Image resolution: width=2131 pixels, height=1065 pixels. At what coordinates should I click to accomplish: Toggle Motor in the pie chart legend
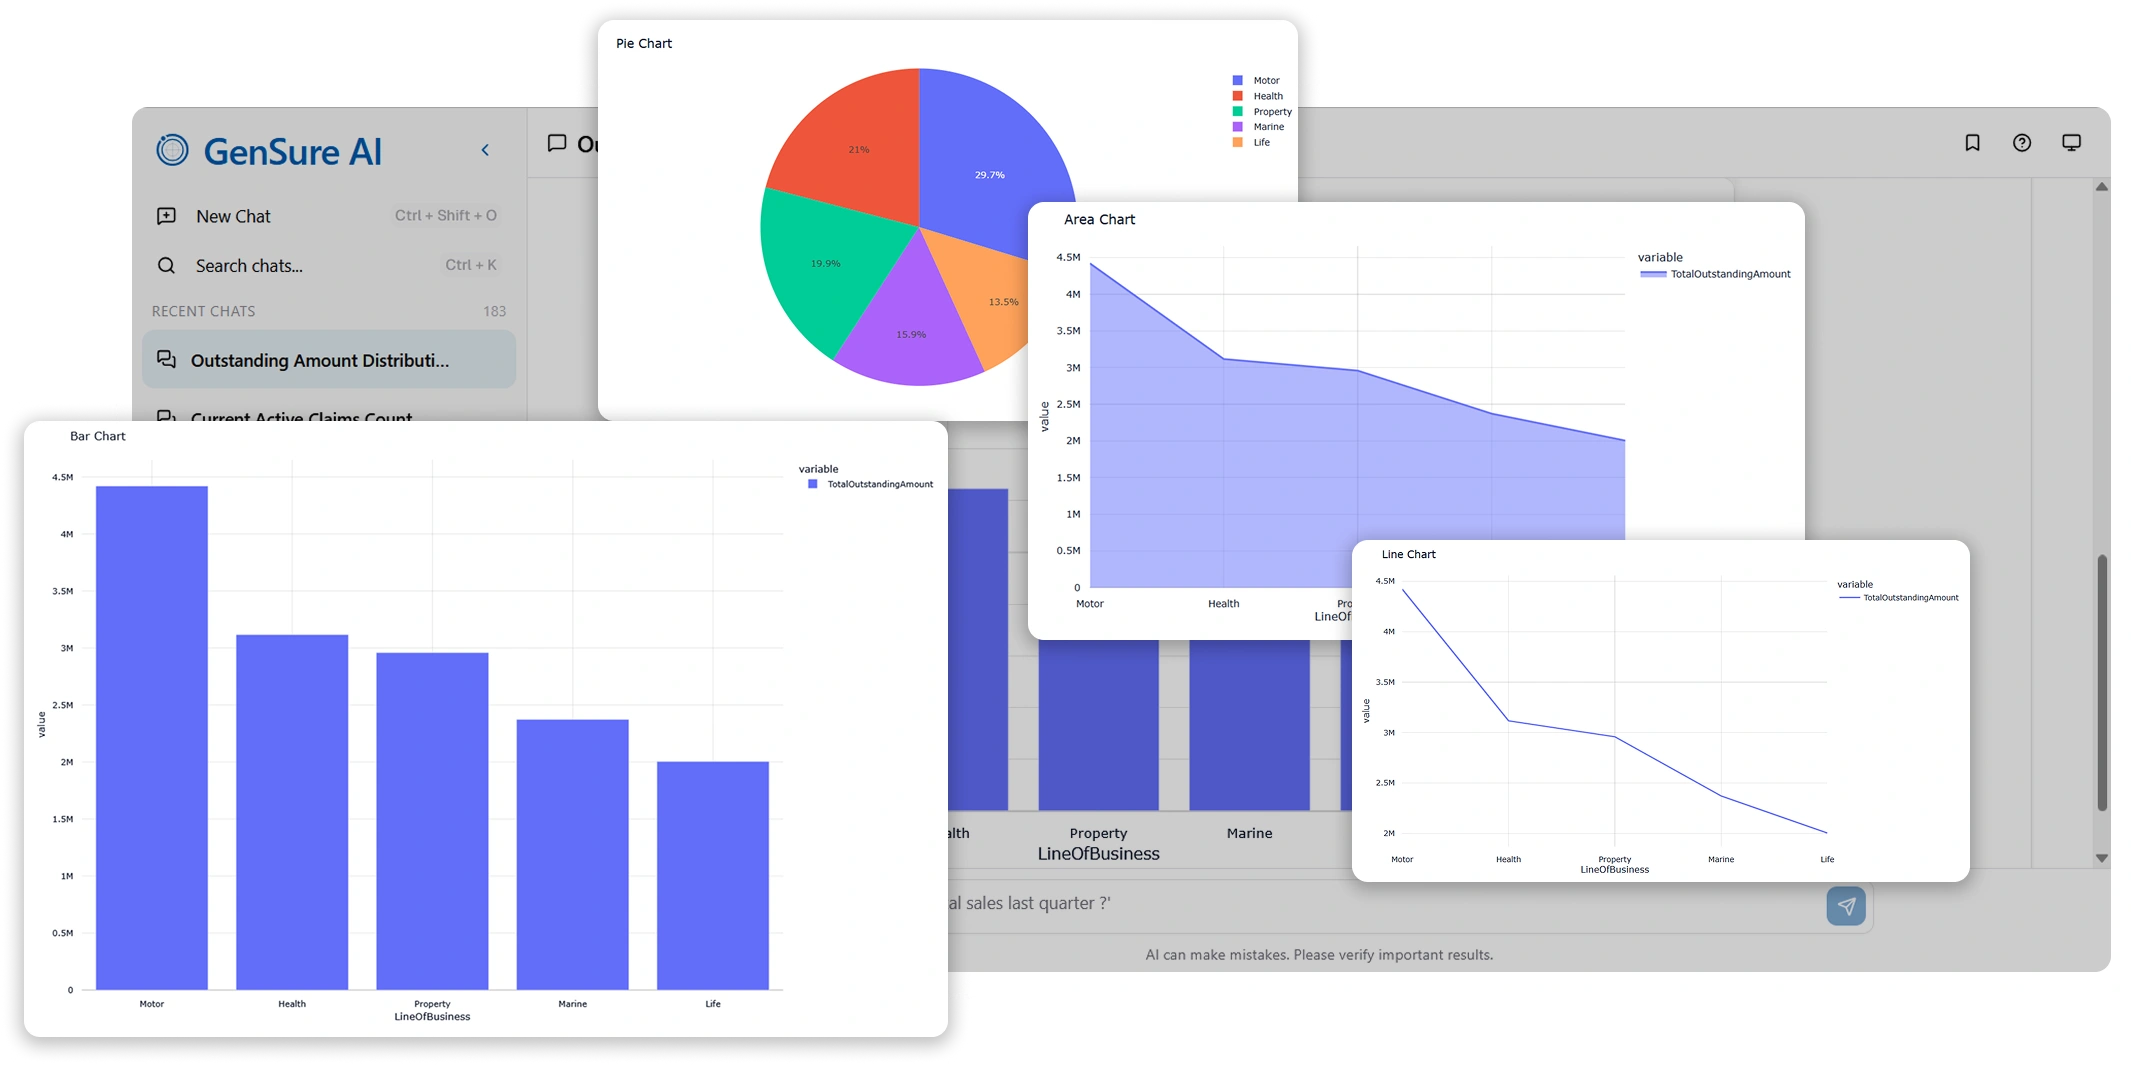click(1266, 81)
